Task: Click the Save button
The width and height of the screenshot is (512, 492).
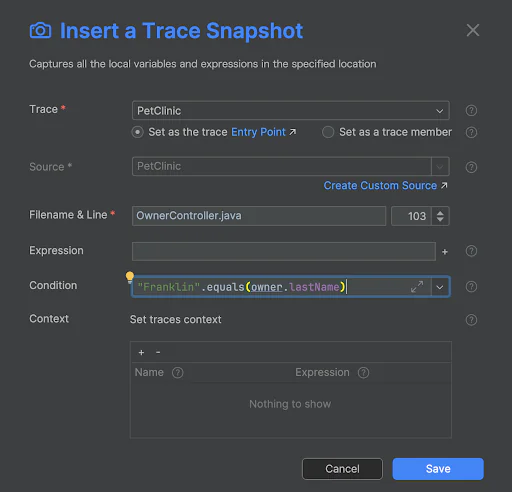Action: click(438, 469)
